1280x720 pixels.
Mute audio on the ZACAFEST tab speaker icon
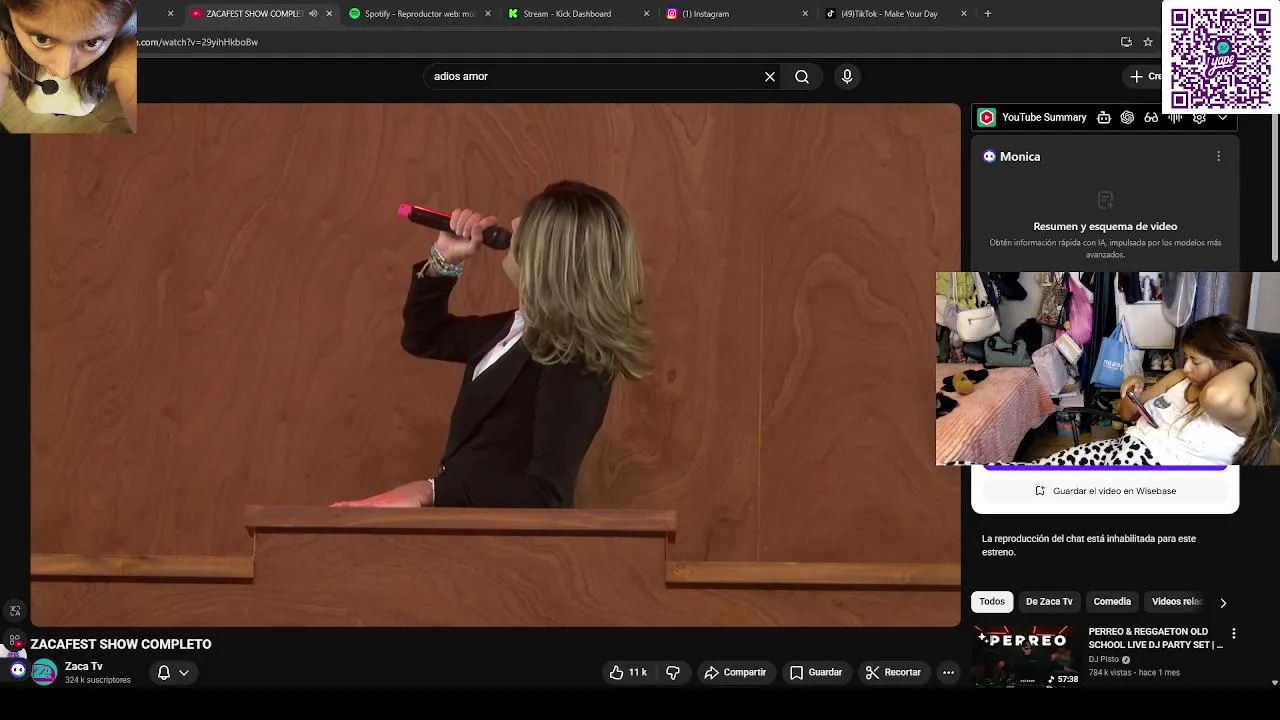pos(313,14)
